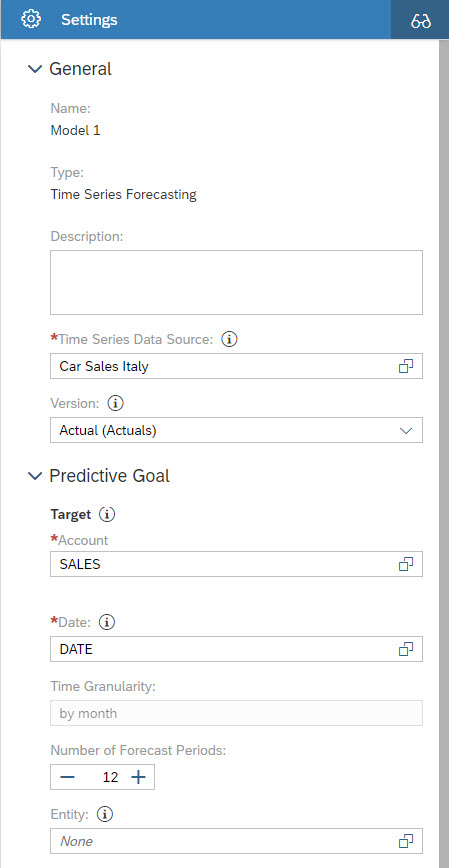Click the Time Granularity by month field
449x868 pixels.
pos(236,713)
